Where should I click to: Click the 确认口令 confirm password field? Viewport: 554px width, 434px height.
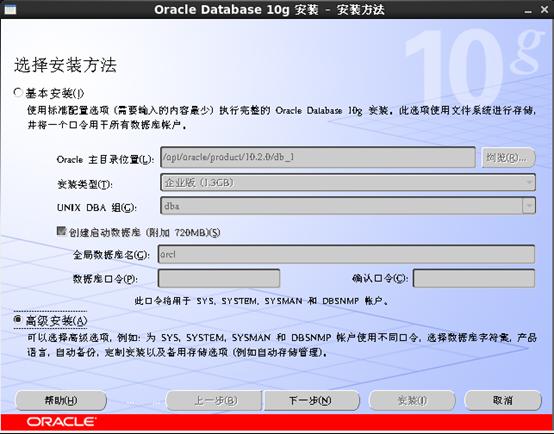pos(474,278)
